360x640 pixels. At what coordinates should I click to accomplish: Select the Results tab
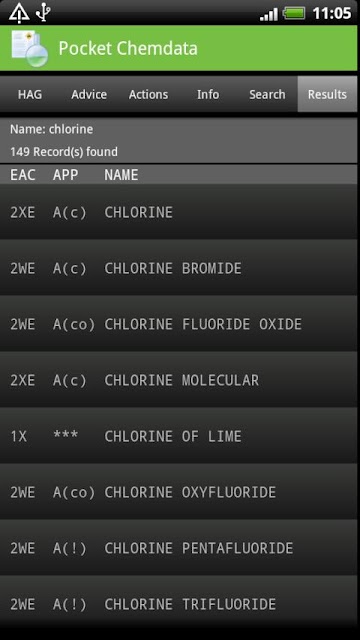pyautogui.click(x=327, y=94)
